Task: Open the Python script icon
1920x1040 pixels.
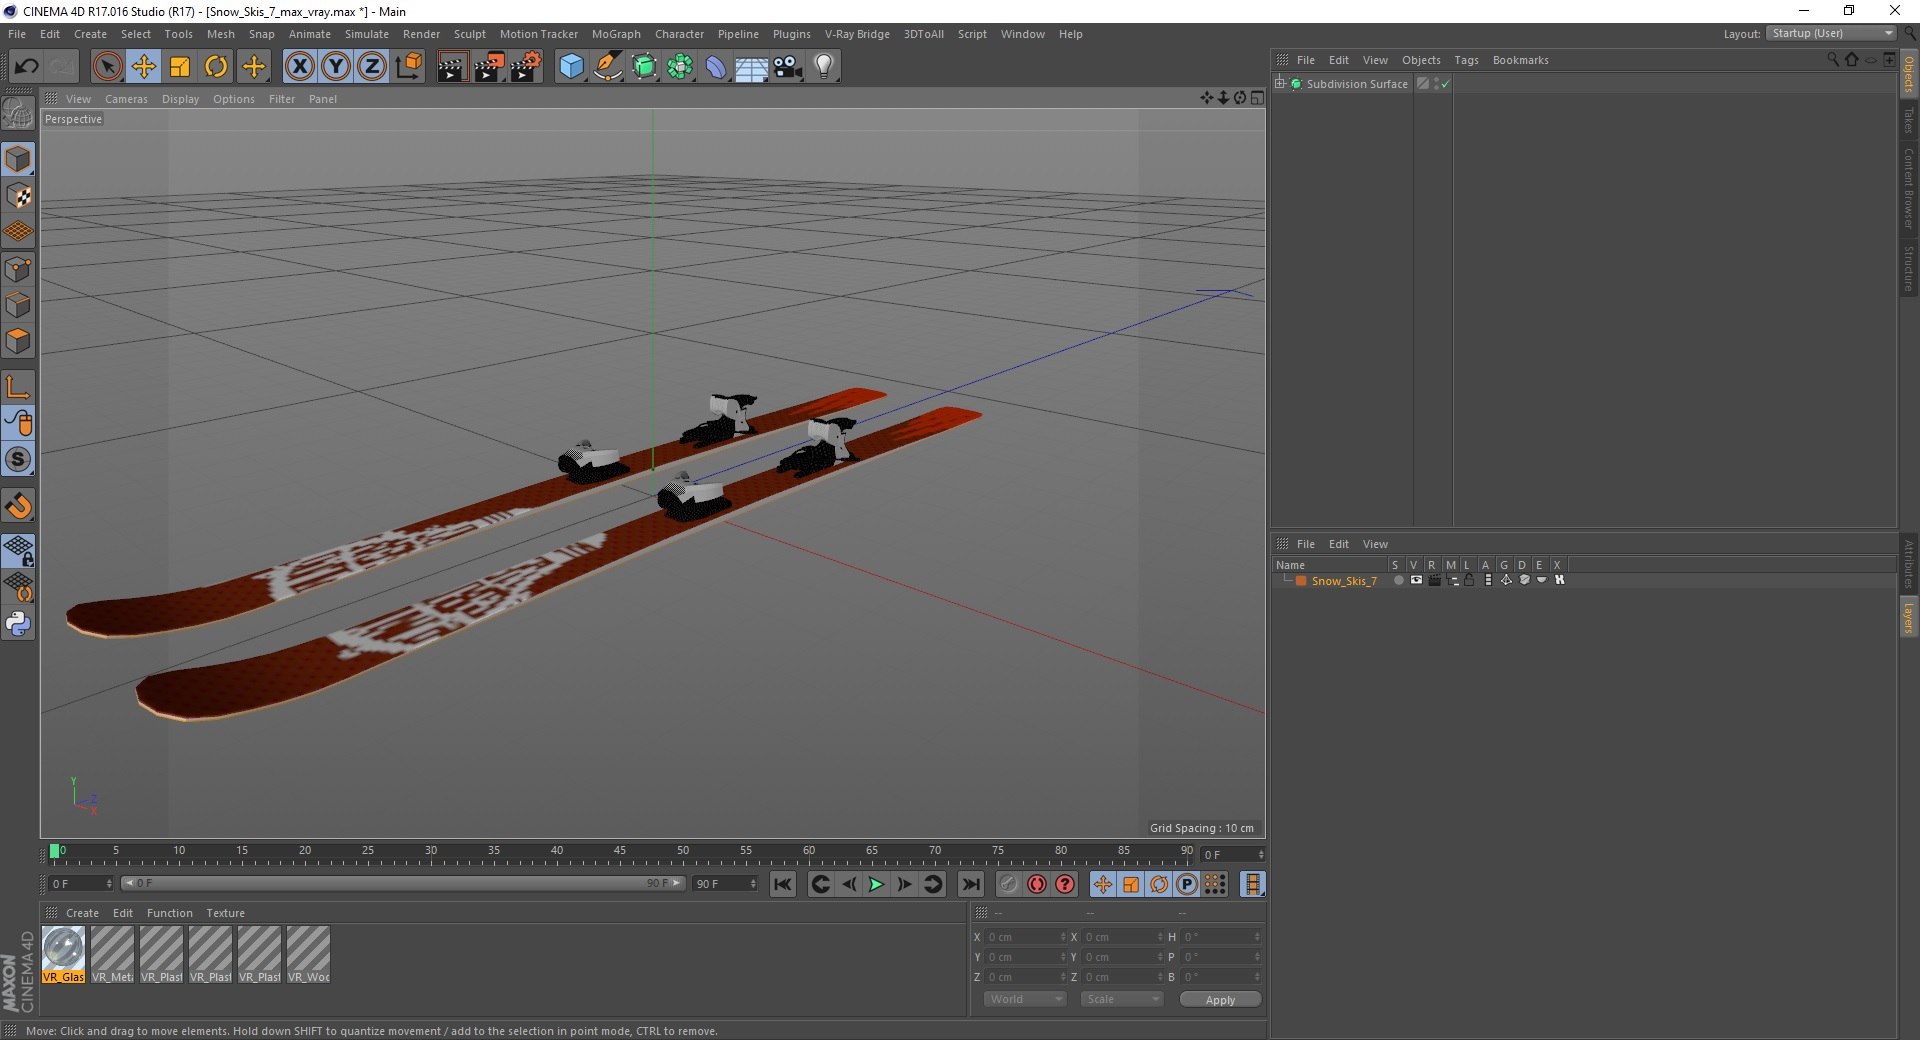Action: pos(18,624)
